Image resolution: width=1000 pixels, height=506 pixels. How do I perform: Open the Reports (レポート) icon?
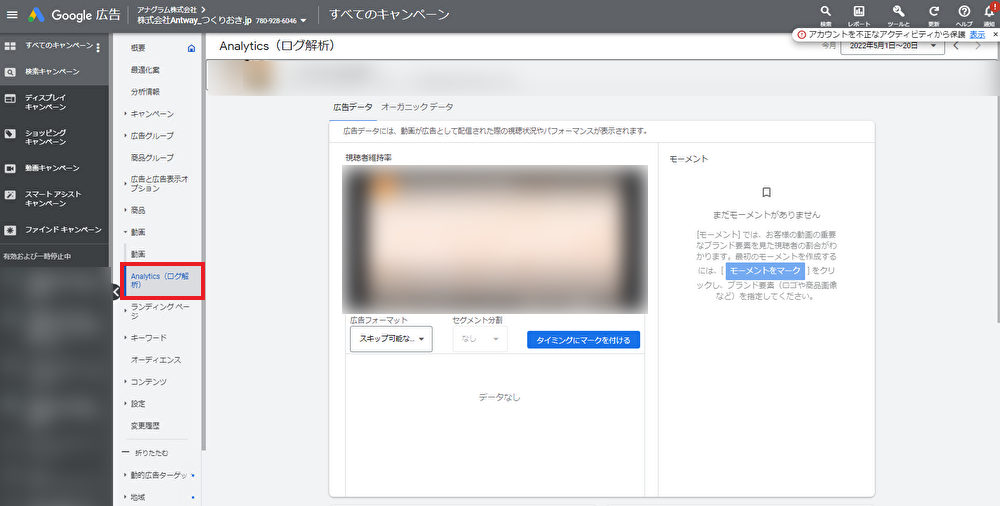click(x=859, y=12)
